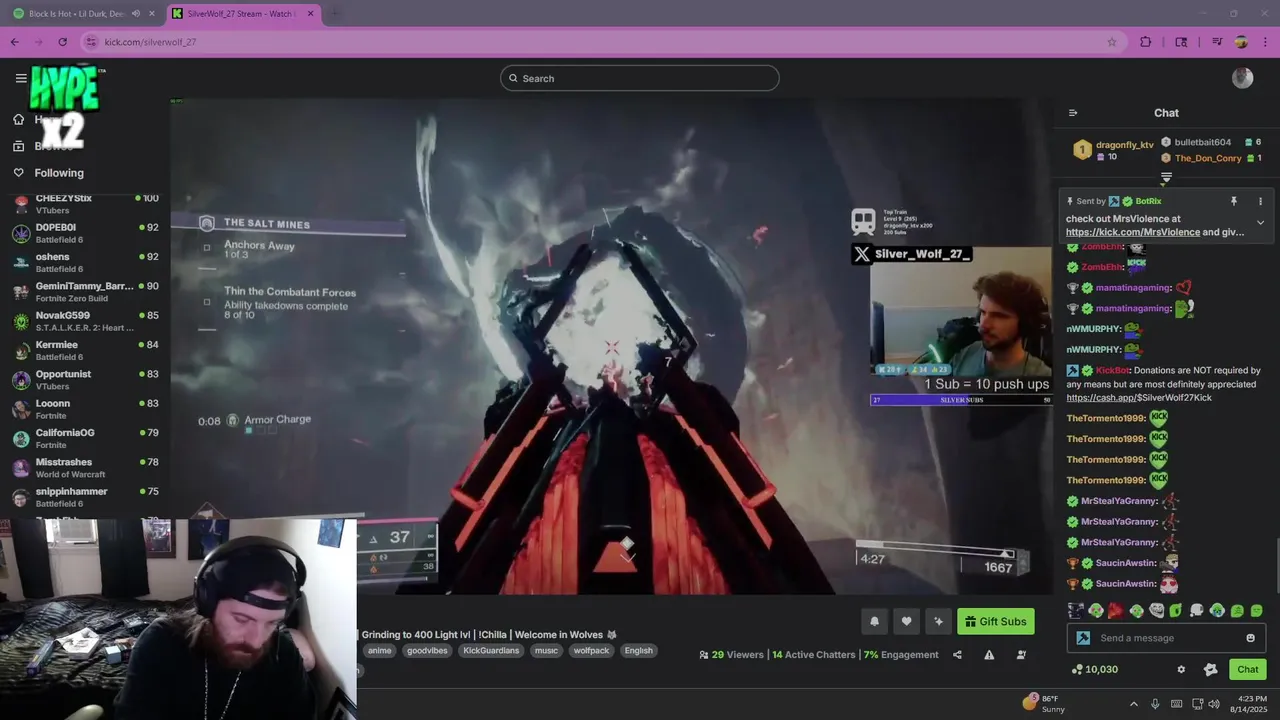Click the KickGuardians stream tag
This screenshot has height=720, width=1280.
[491, 651]
